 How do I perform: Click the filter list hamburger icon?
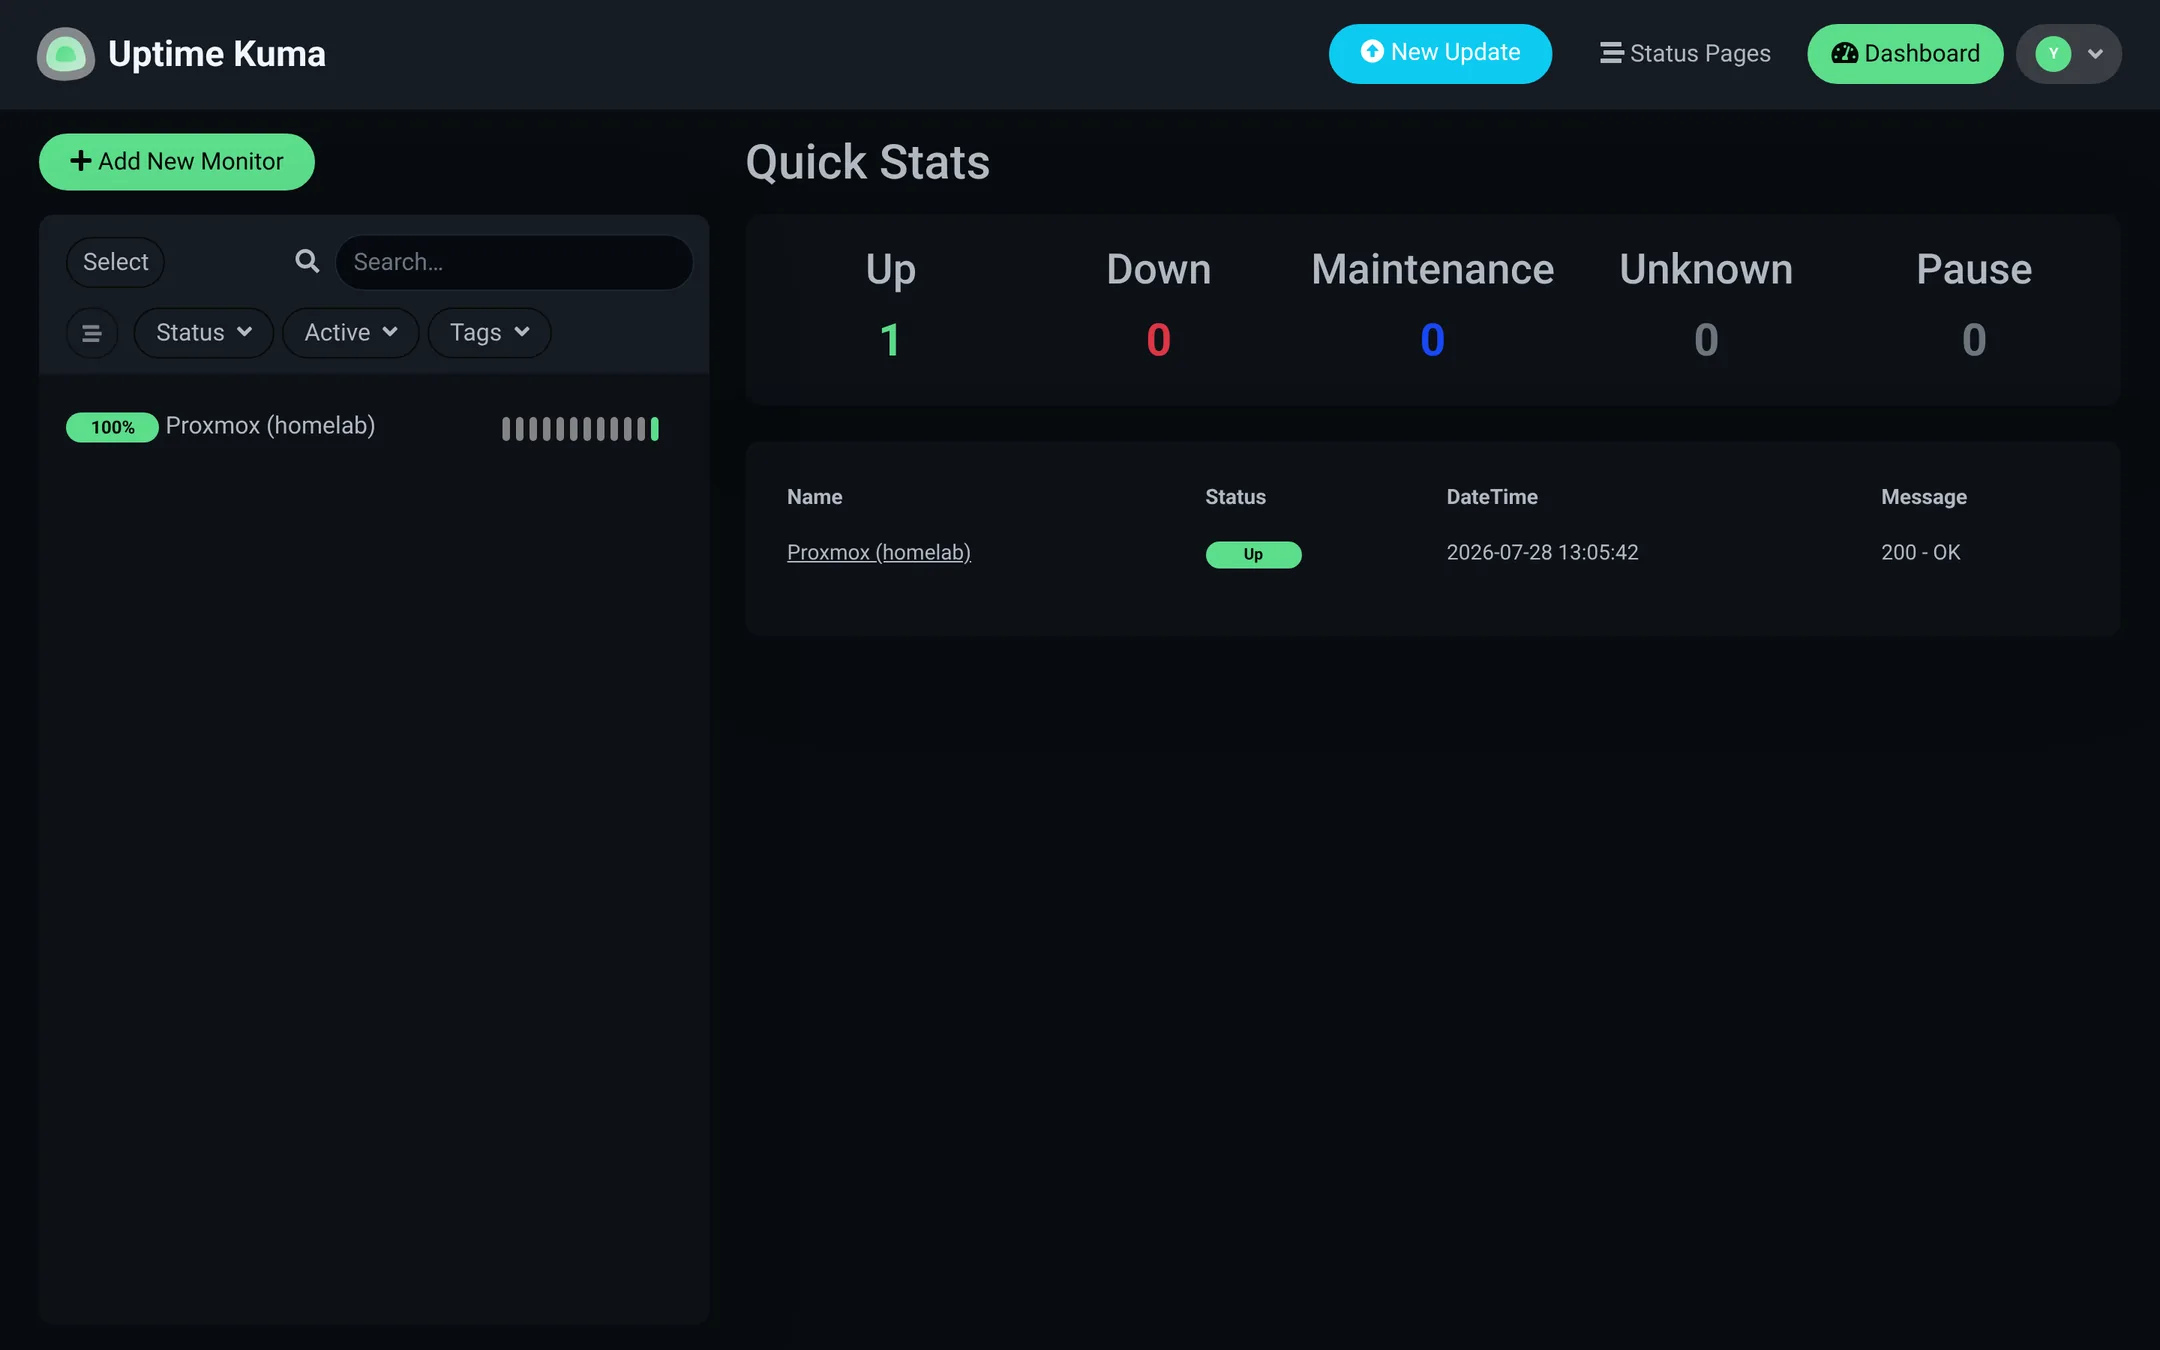tap(91, 333)
